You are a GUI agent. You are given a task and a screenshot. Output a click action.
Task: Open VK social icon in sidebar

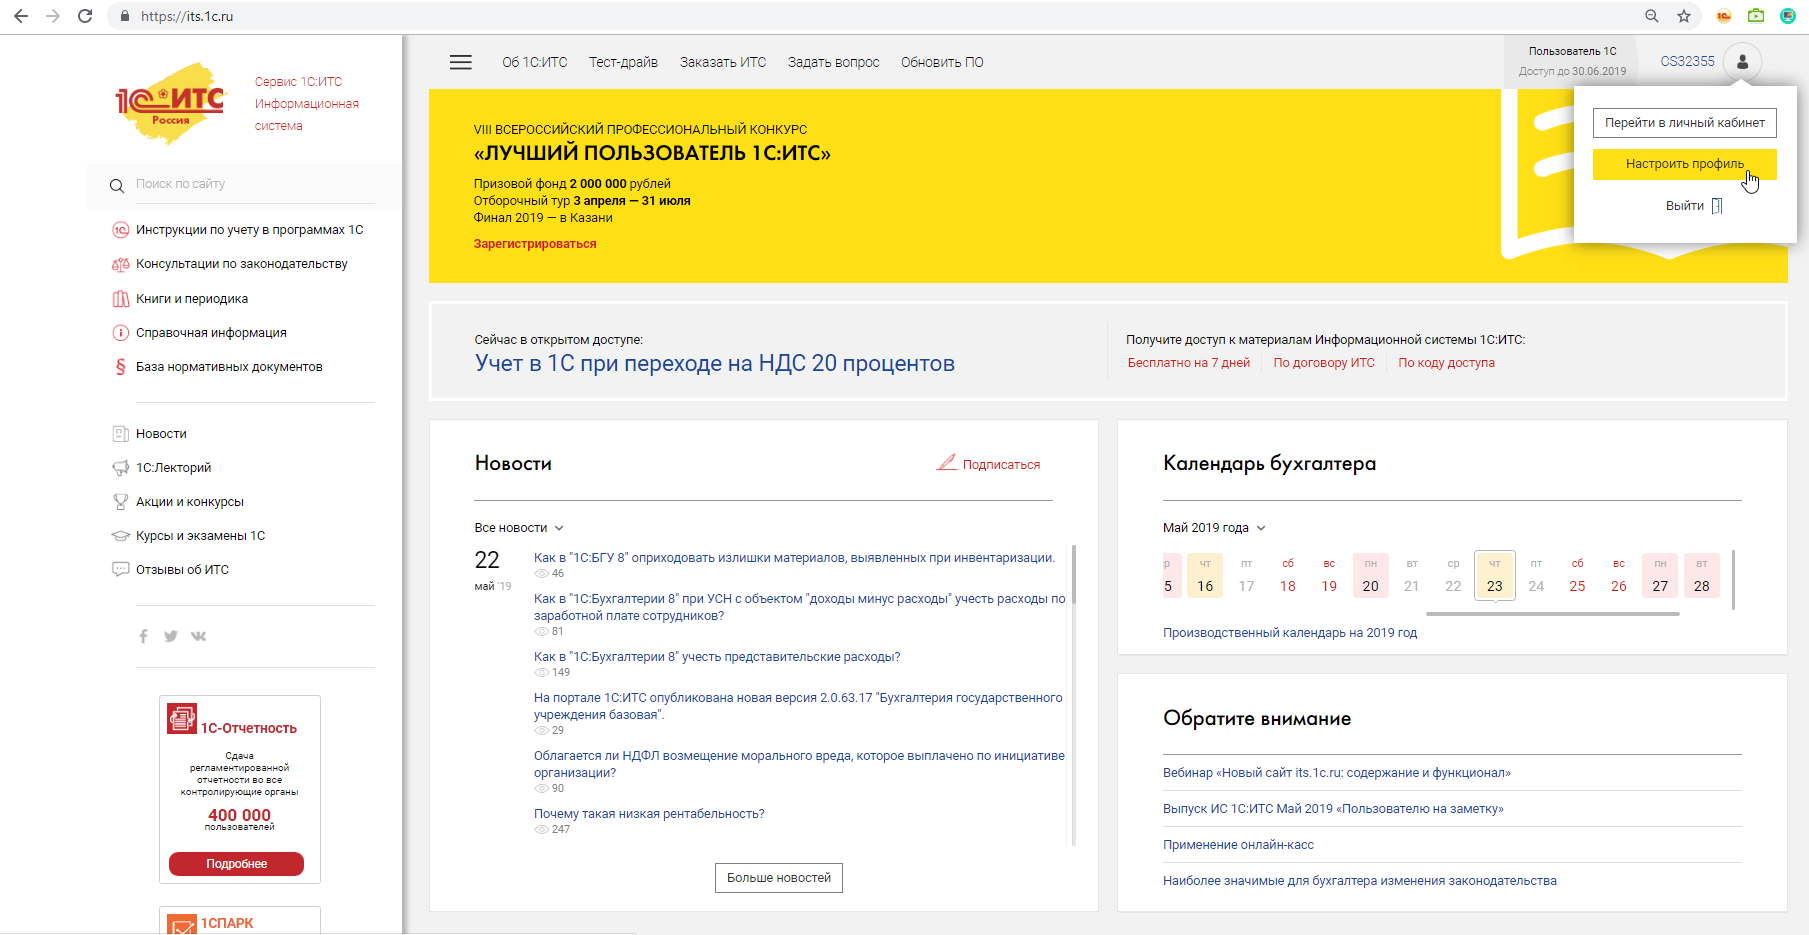point(199,636)
